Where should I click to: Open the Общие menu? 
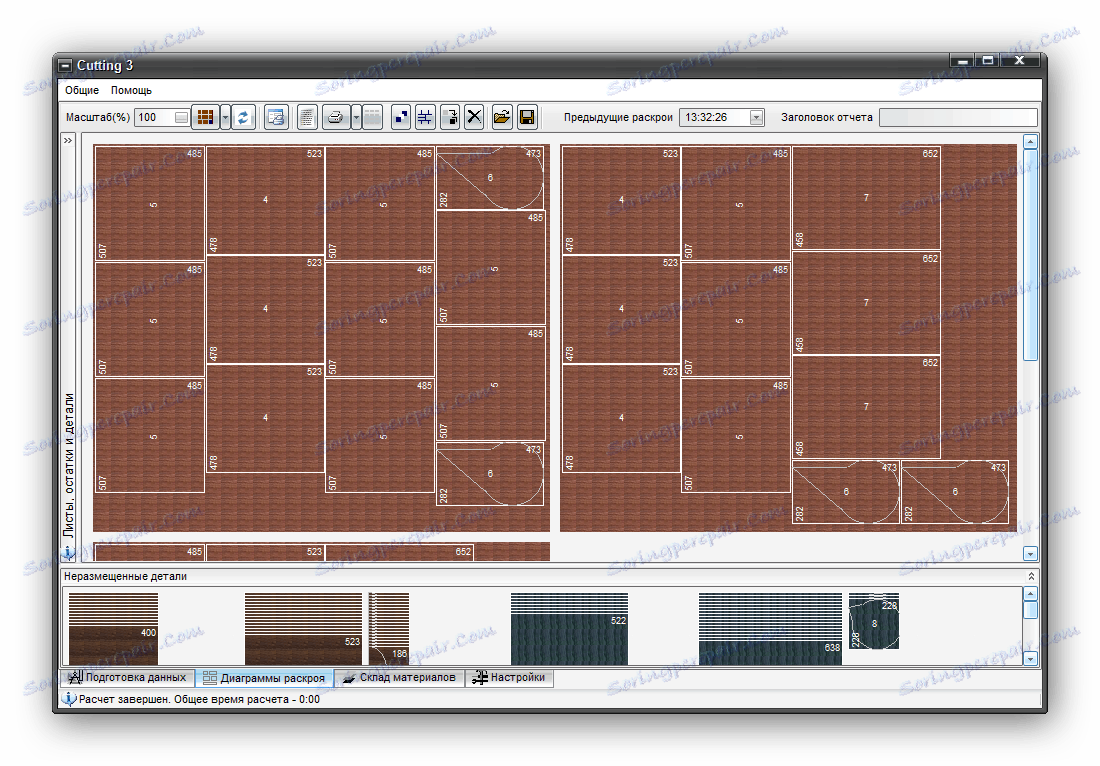[82, 90]
